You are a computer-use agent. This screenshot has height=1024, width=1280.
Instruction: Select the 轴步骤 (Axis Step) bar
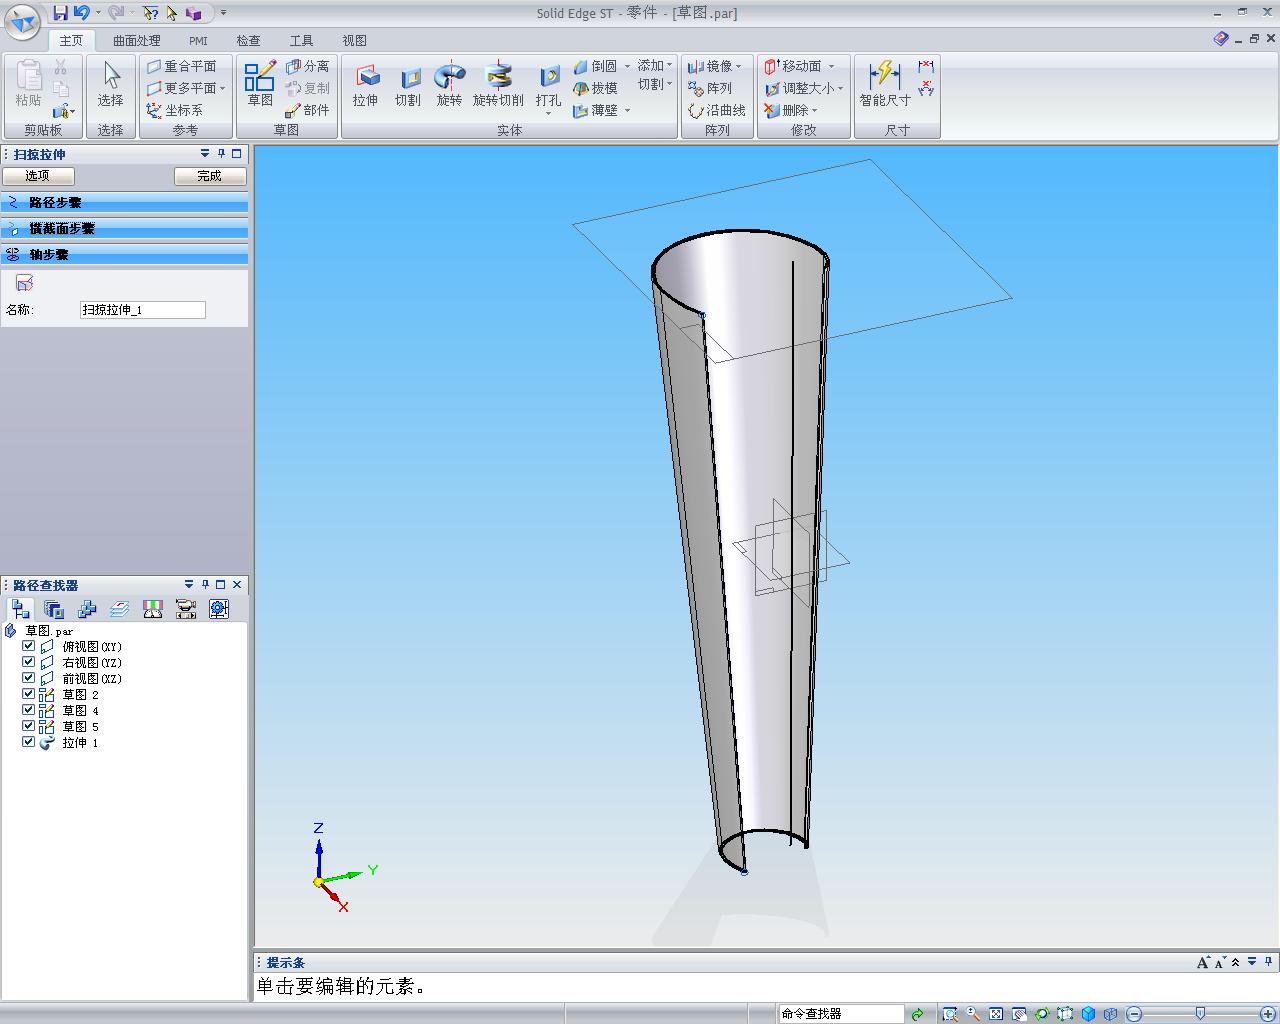click(x=125, y=255)
